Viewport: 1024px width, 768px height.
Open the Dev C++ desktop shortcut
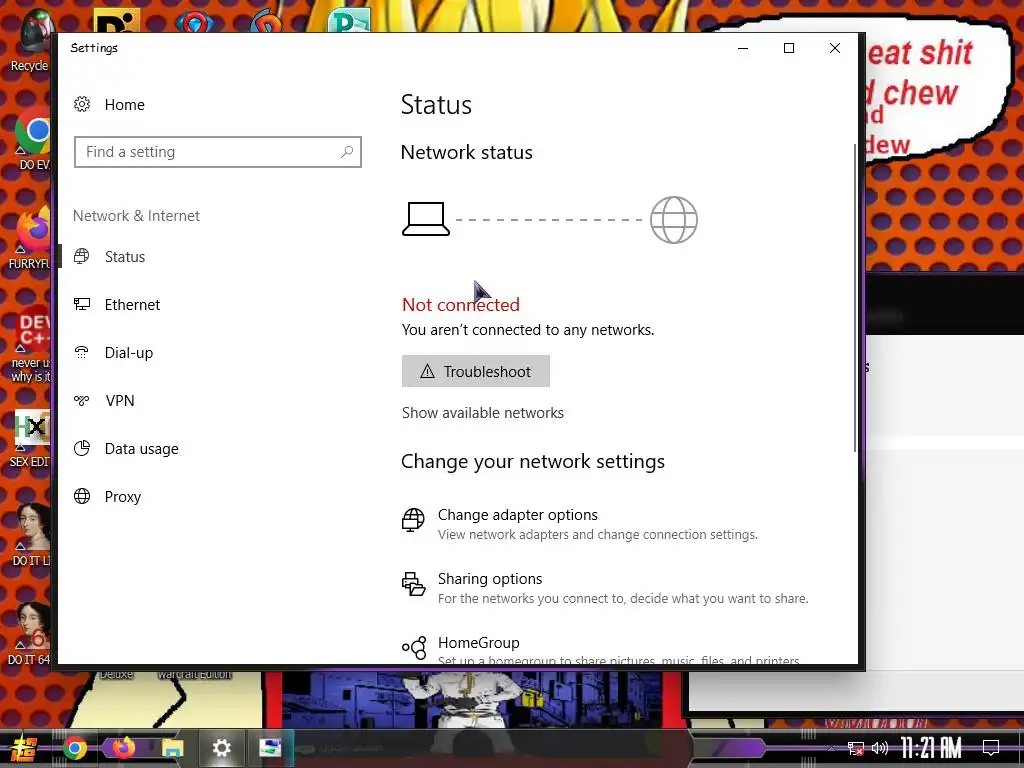coord(31,345)
